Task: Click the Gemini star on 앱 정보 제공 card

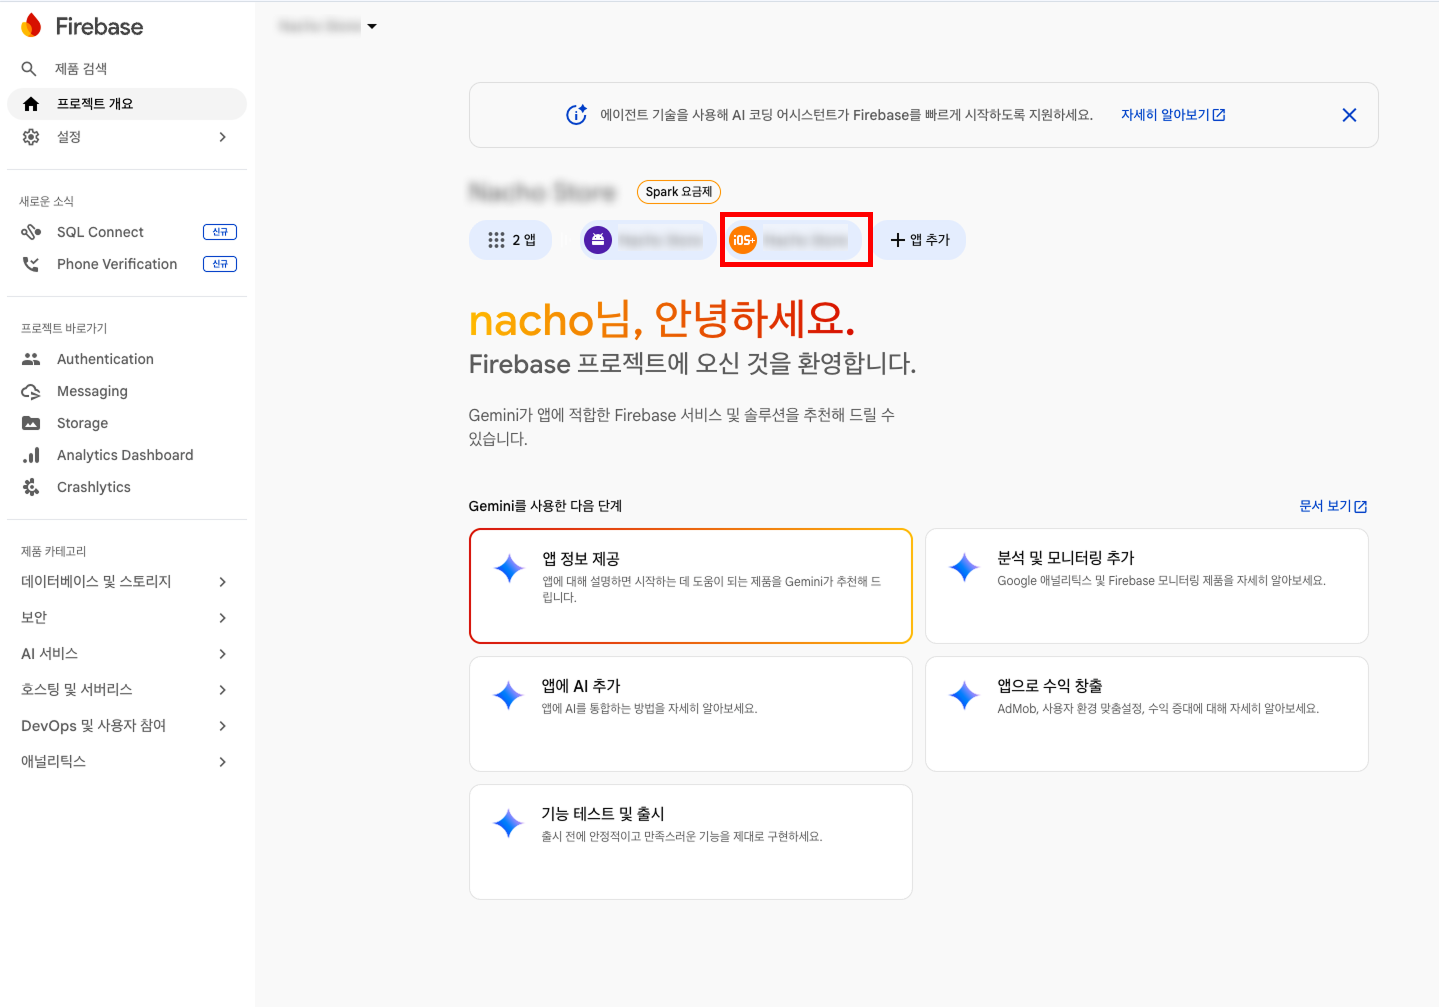Action: coord(509,568)
